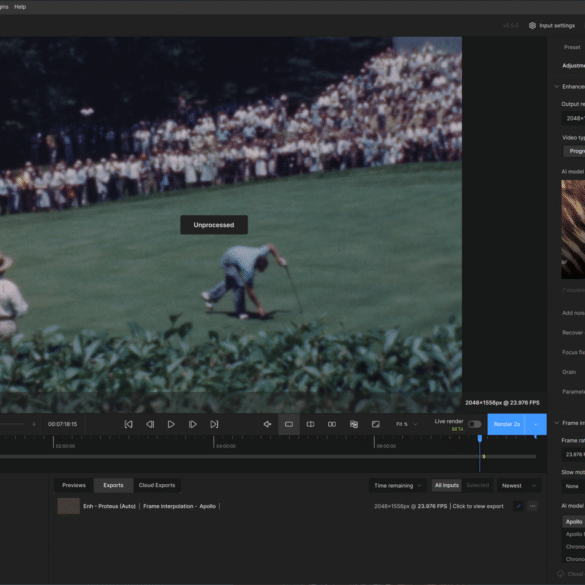Click the crop/fullscreen preview icon
The image size is (585, 585).
click(376, 424)
